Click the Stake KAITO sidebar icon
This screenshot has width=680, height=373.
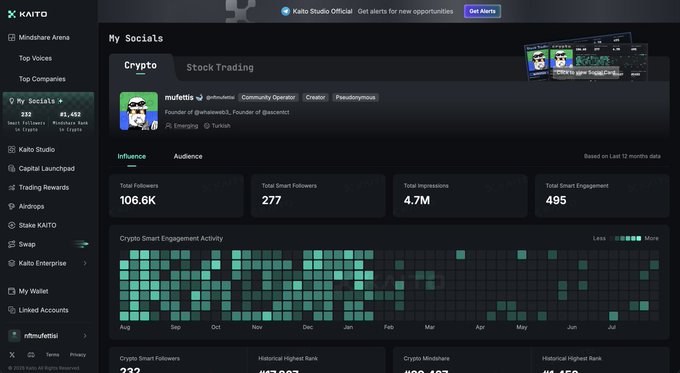[12, 226]
